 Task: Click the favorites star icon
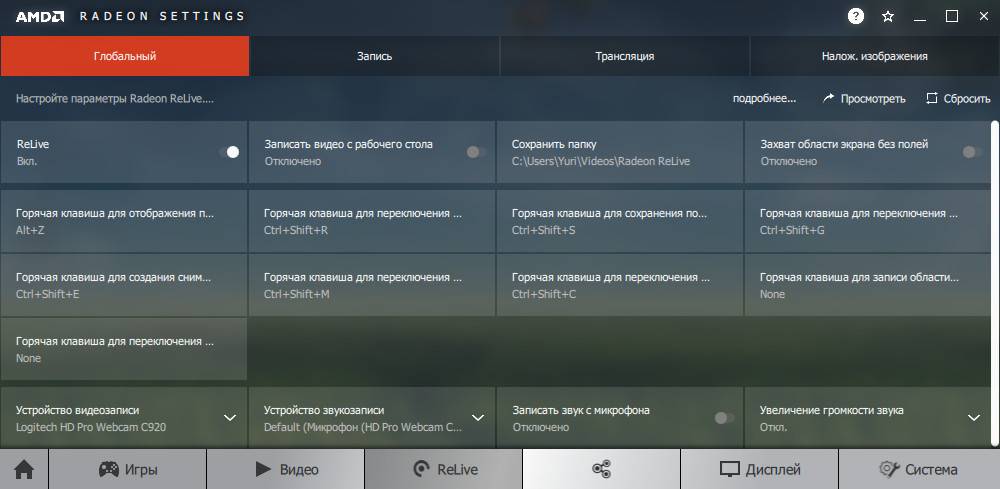[888, 17]
